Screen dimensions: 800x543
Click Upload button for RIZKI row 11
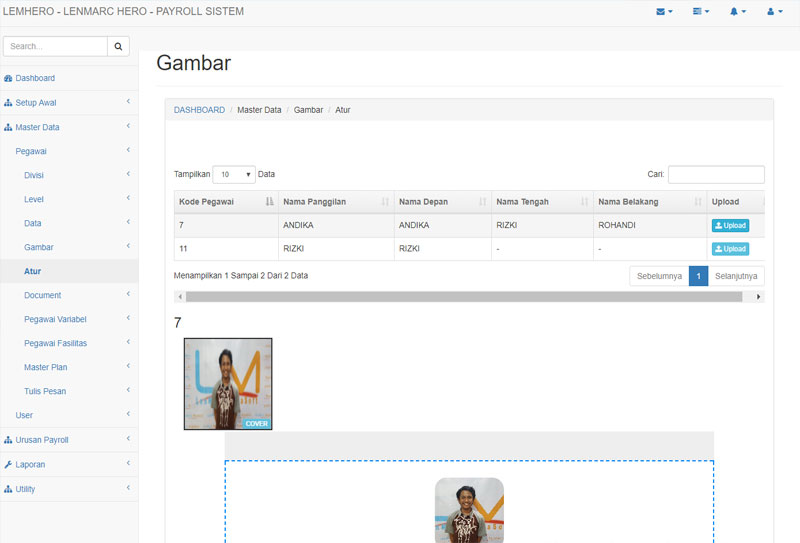[730, 249]
